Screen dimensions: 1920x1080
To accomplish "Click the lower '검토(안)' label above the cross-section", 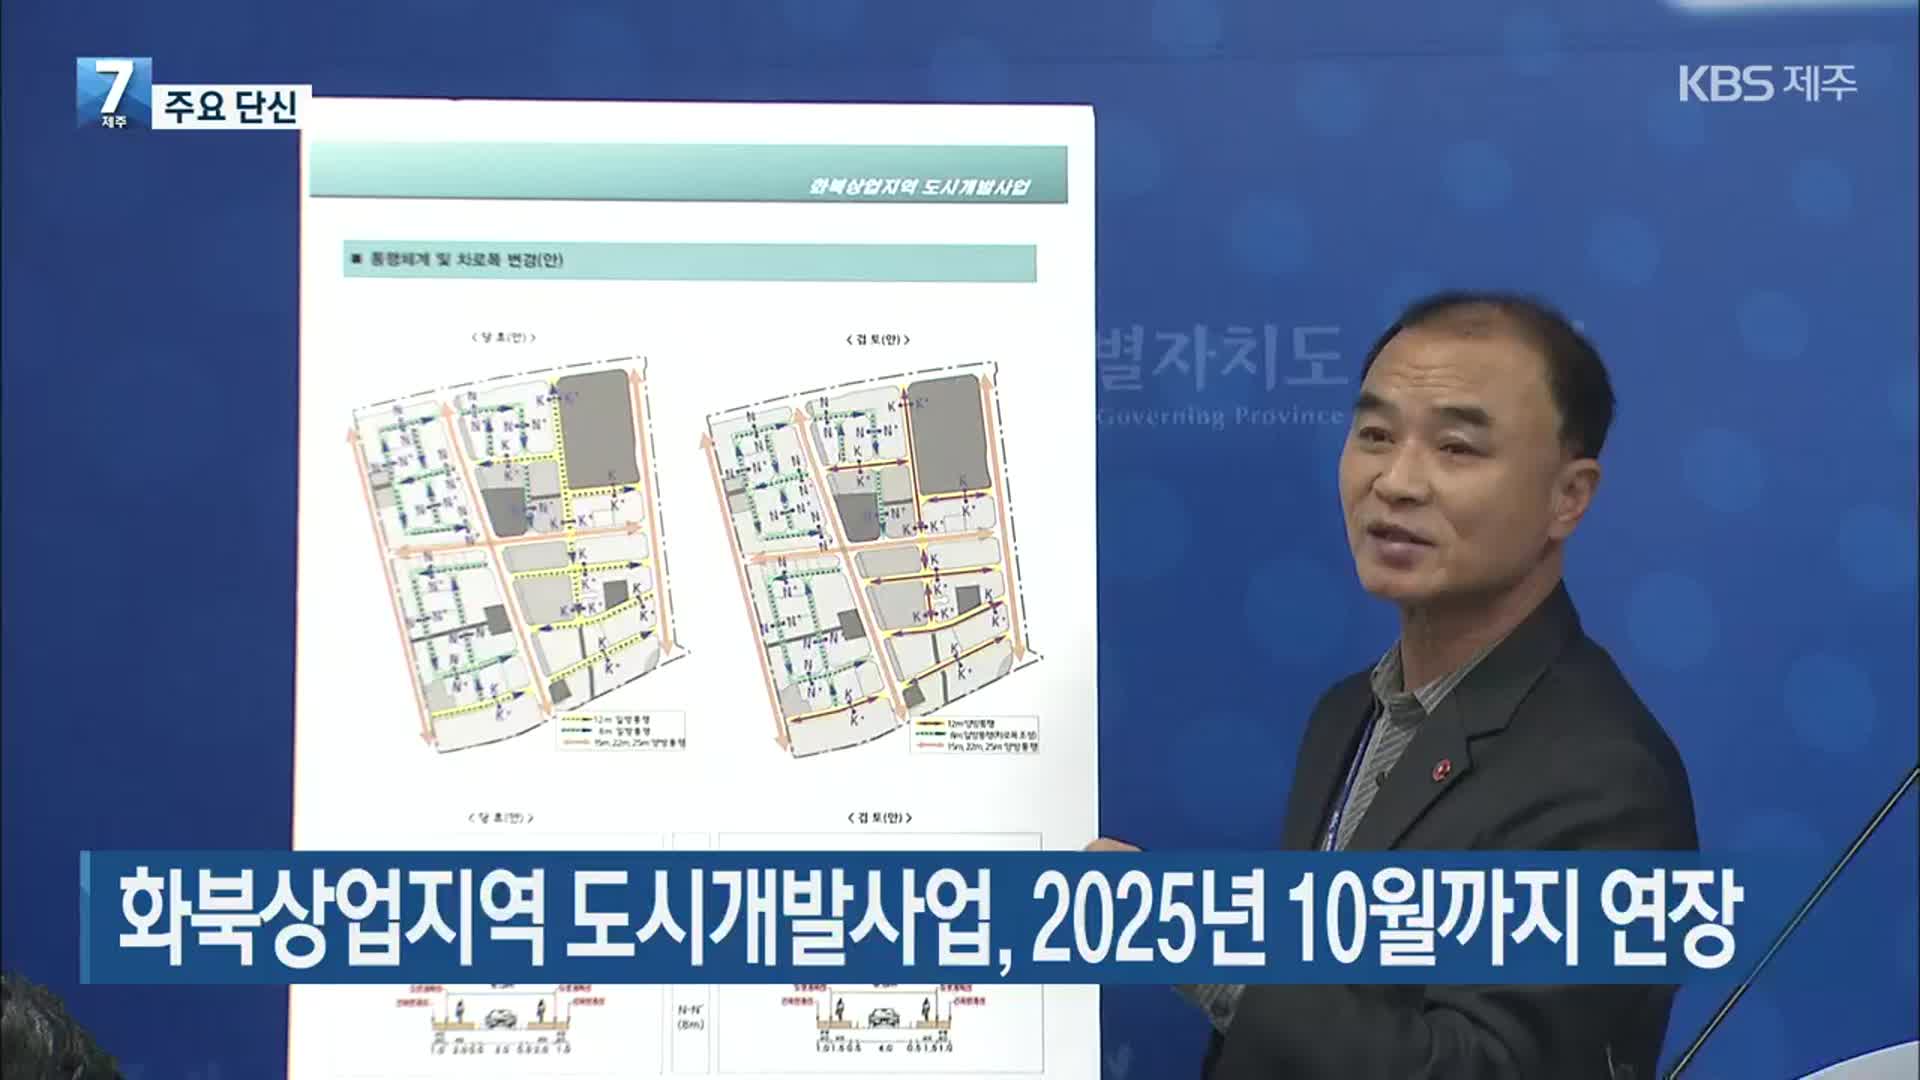I will [x=880, y=817].
